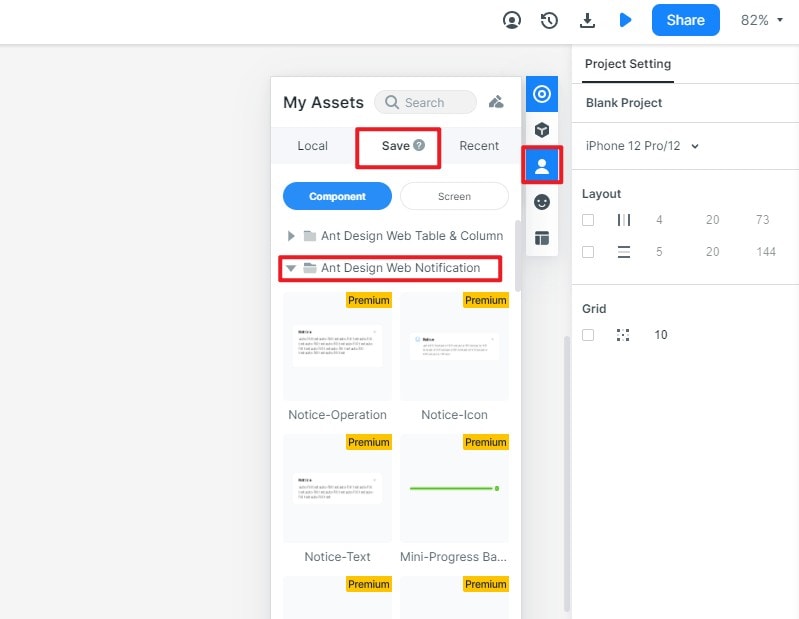Edit the grid size value 10
The image size is (799, 619).
point(661,335)
